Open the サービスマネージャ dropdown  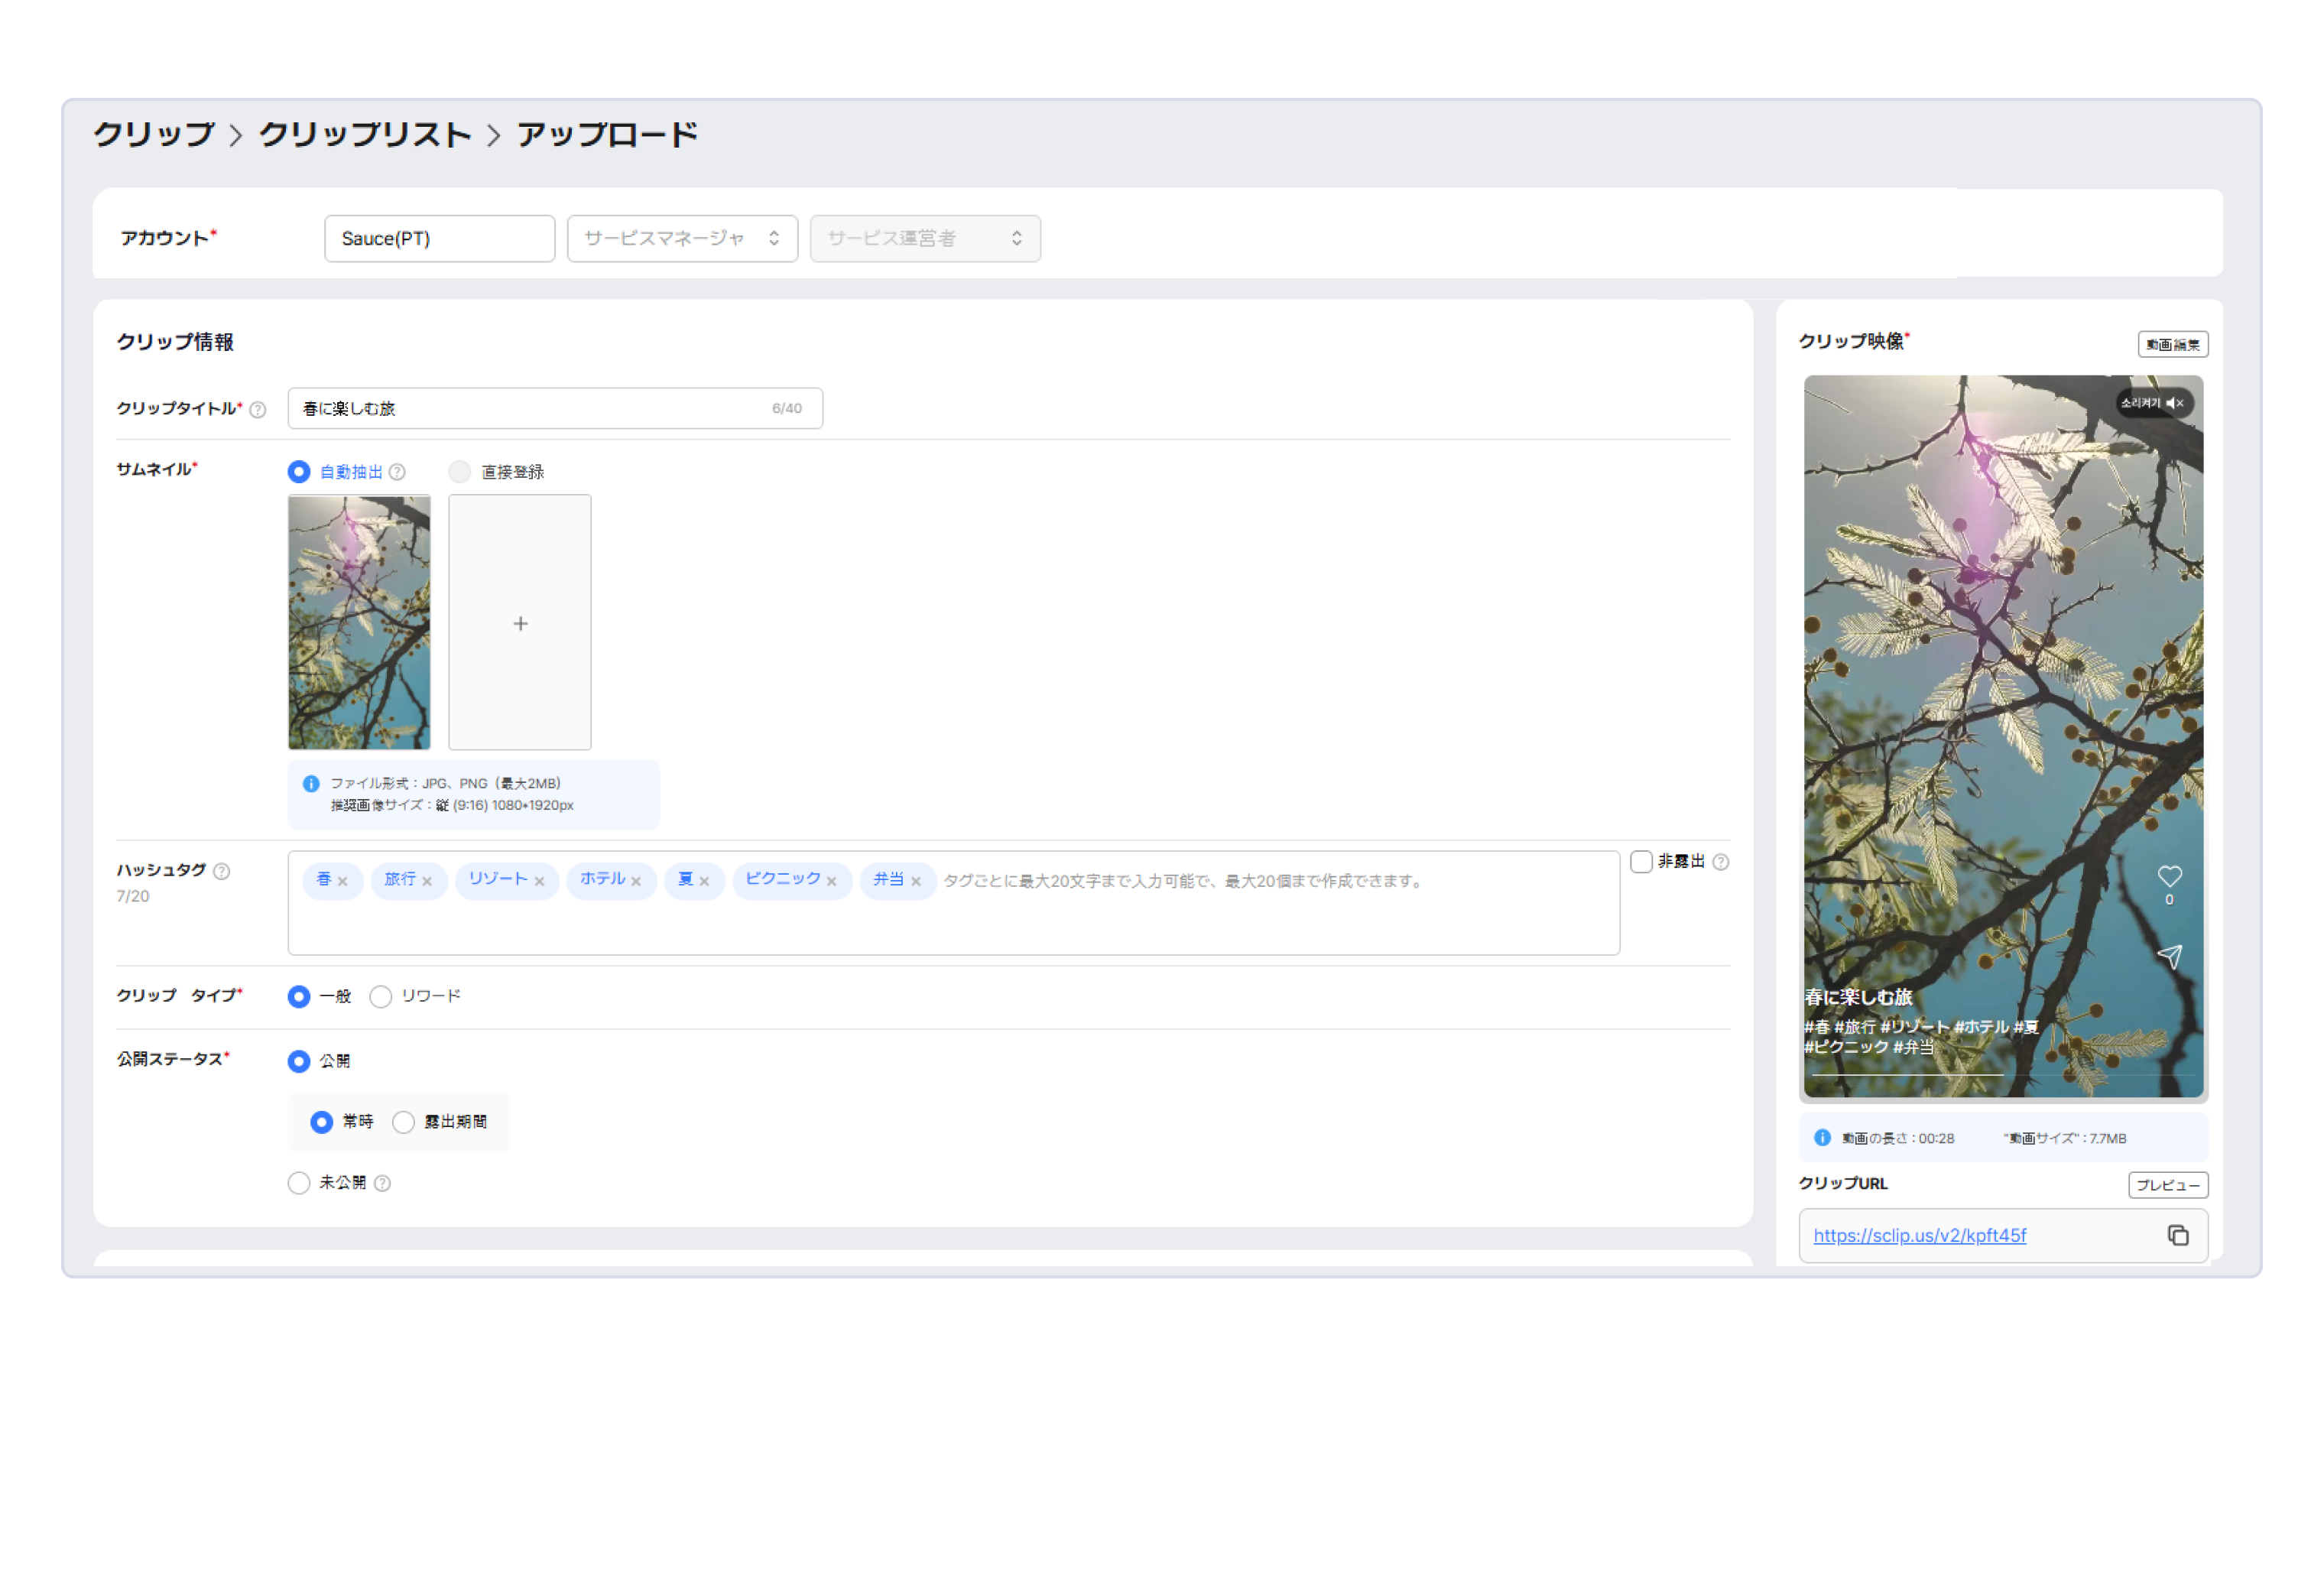(x=682, y=238)
